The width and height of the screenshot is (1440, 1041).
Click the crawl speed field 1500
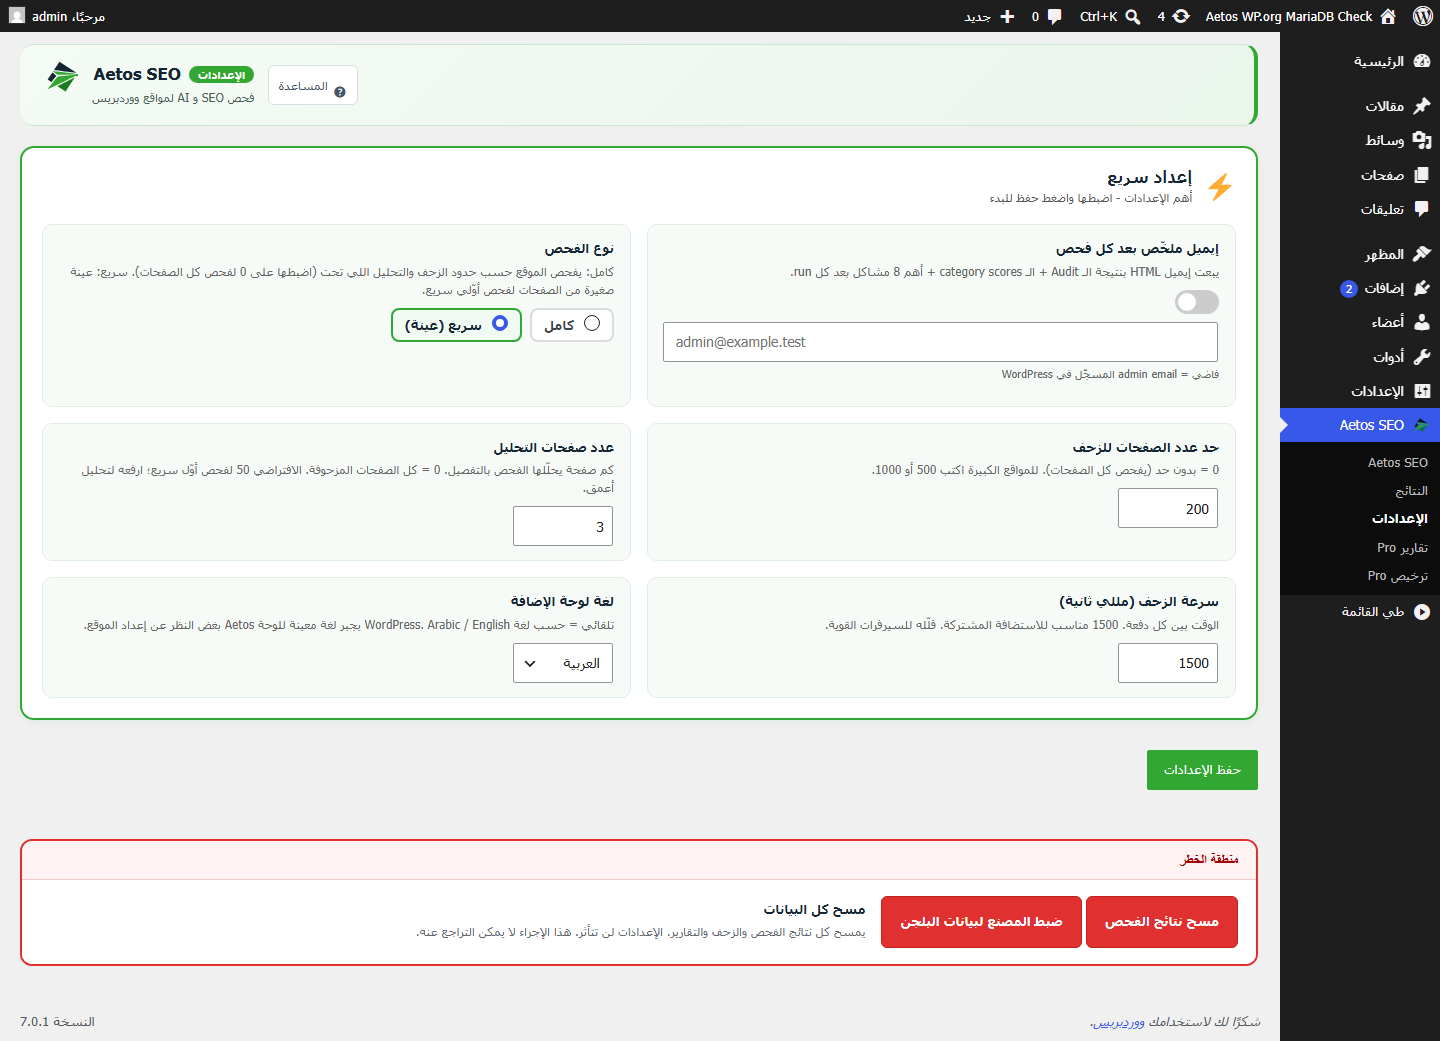point(1168,663)
